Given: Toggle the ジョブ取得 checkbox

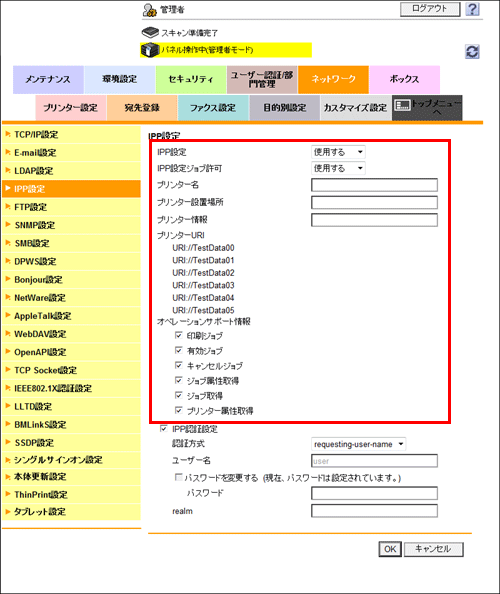Looking at the screenshot, I should tap(179, 395).
